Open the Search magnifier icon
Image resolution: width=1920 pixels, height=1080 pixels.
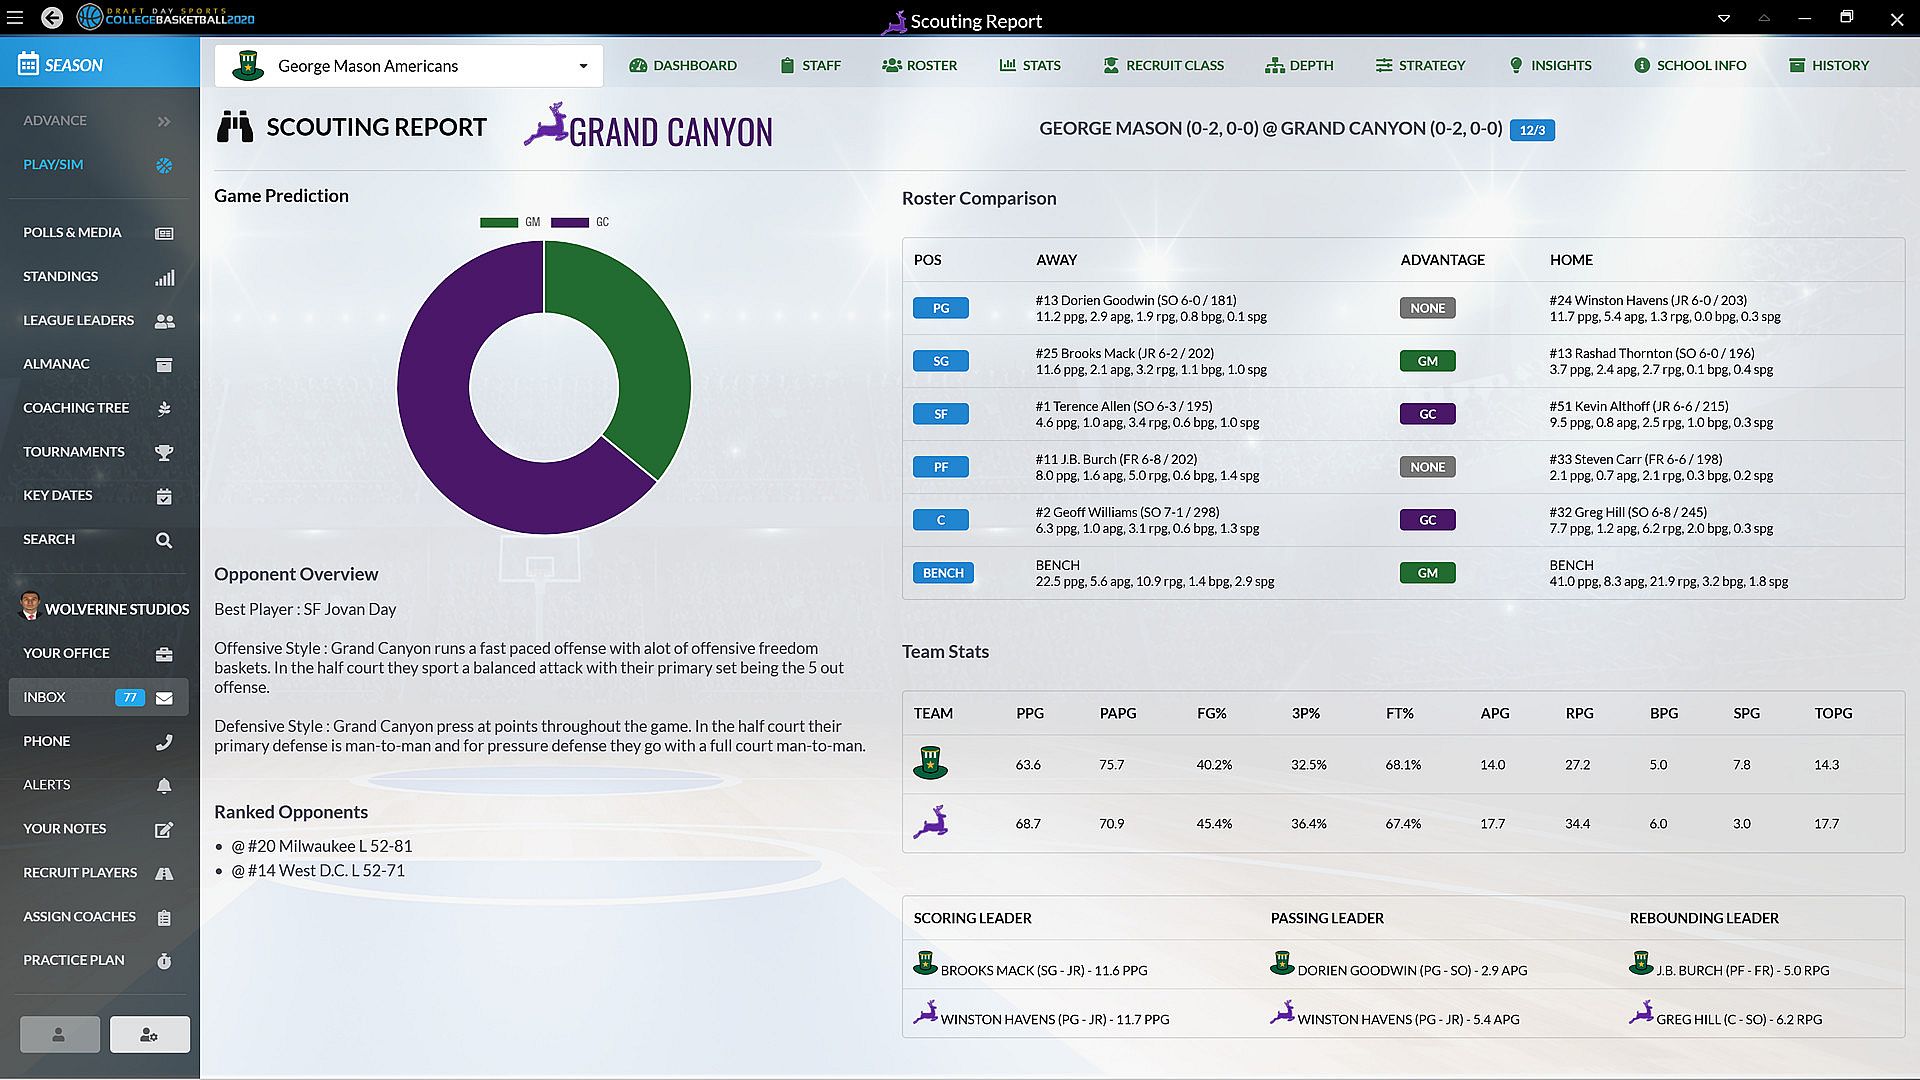click(164, 540)
